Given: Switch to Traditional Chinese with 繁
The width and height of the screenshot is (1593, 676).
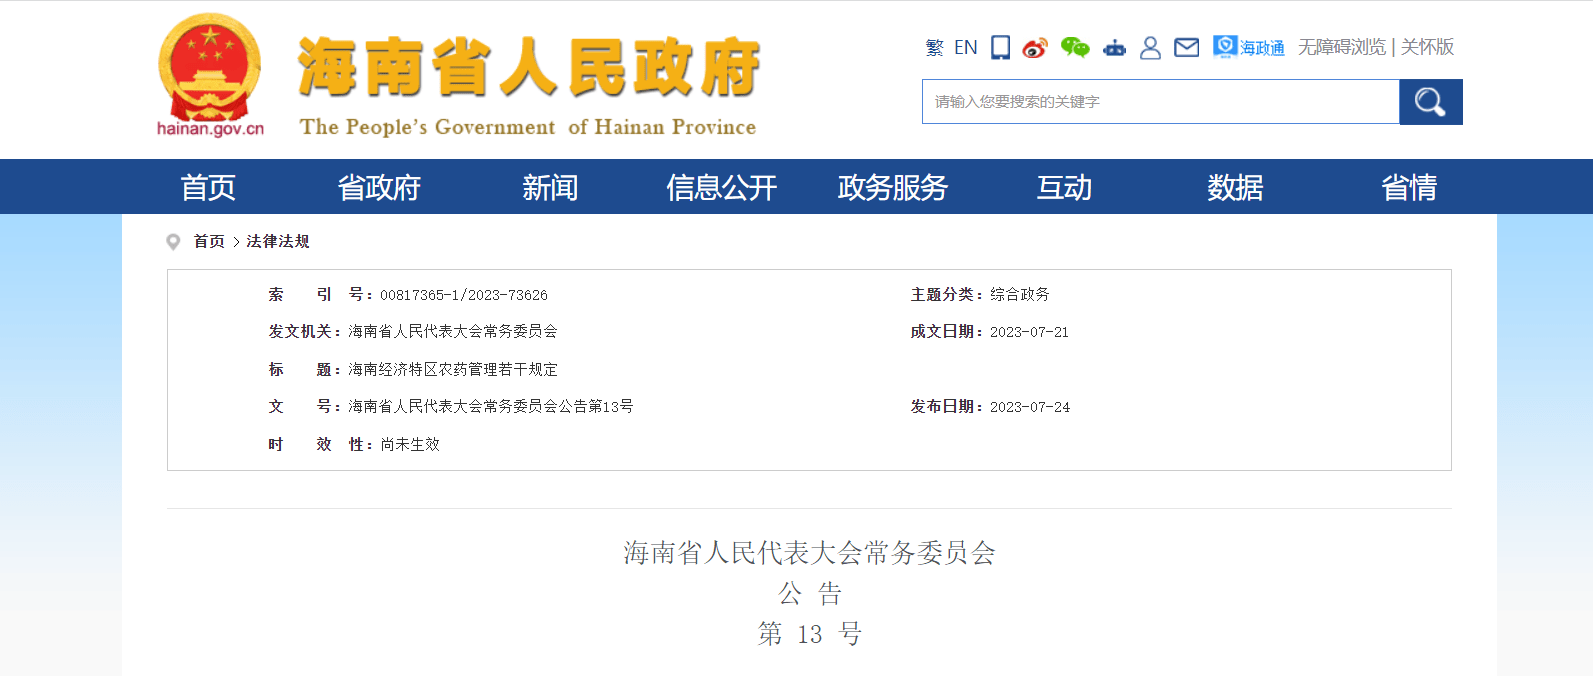Looking at the screenshot, I should [934, 47].
